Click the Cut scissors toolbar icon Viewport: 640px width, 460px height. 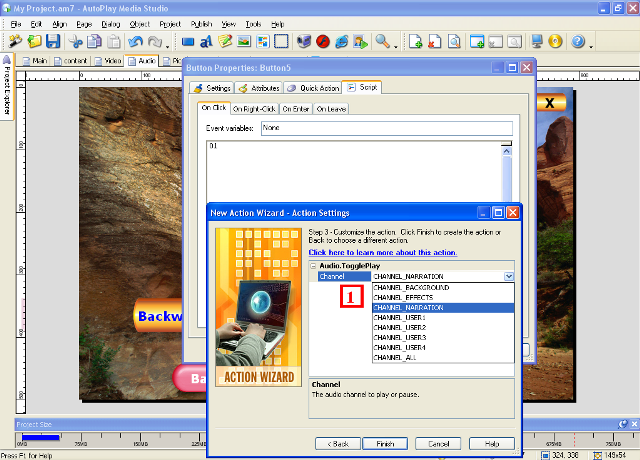point(76,42)
